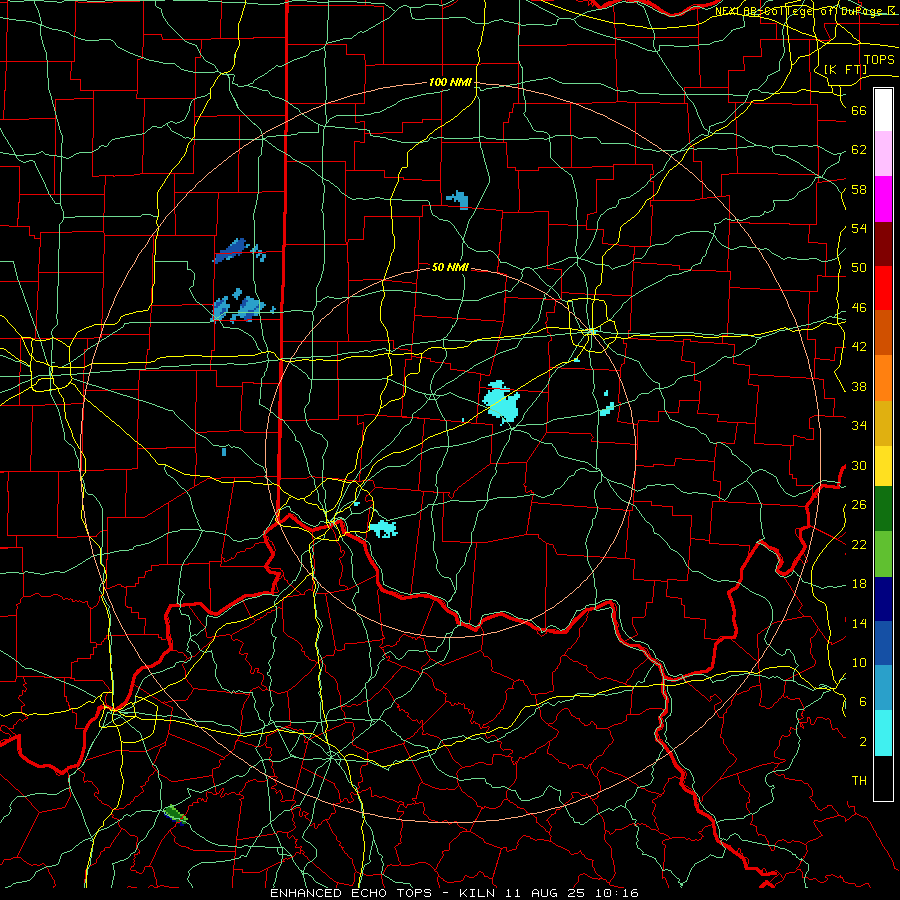Click the light green legend swatch
900x900 pixels.
pyautogui.click(x=883, y=553)
